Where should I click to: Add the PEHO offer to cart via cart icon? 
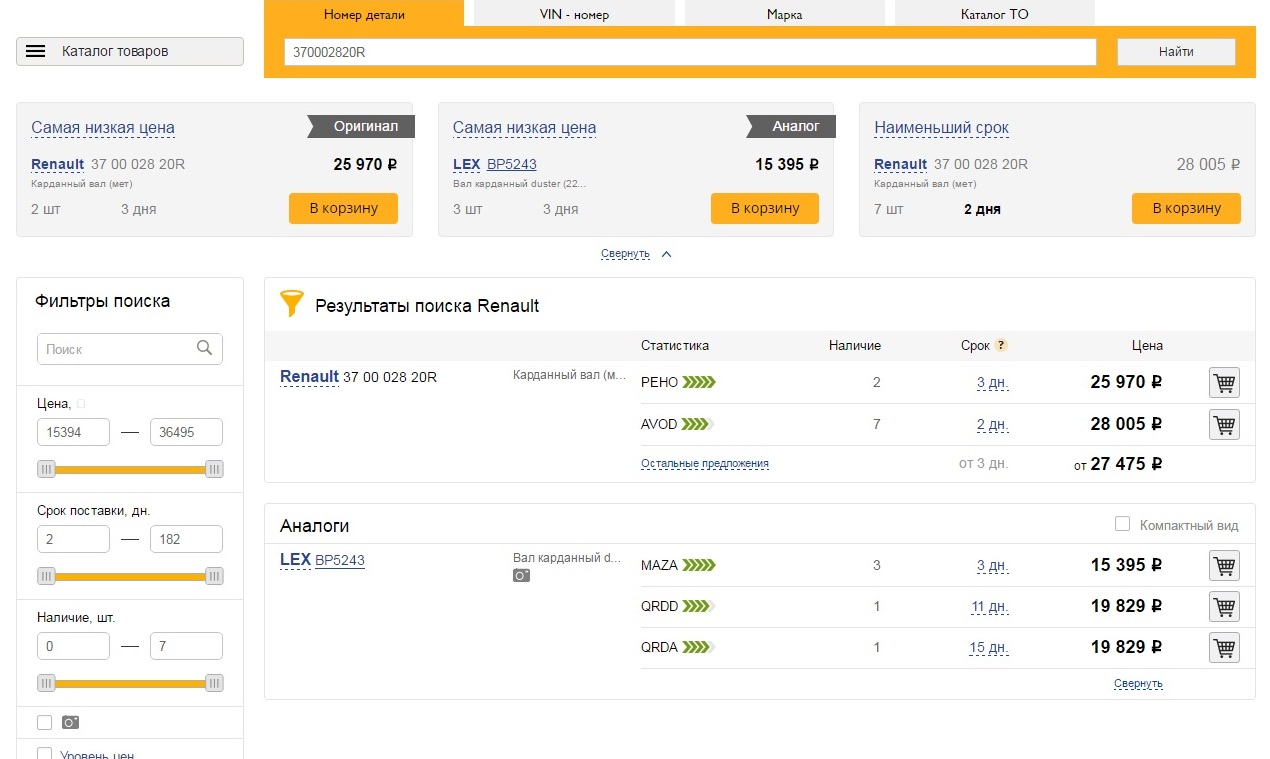(1224, 382)
